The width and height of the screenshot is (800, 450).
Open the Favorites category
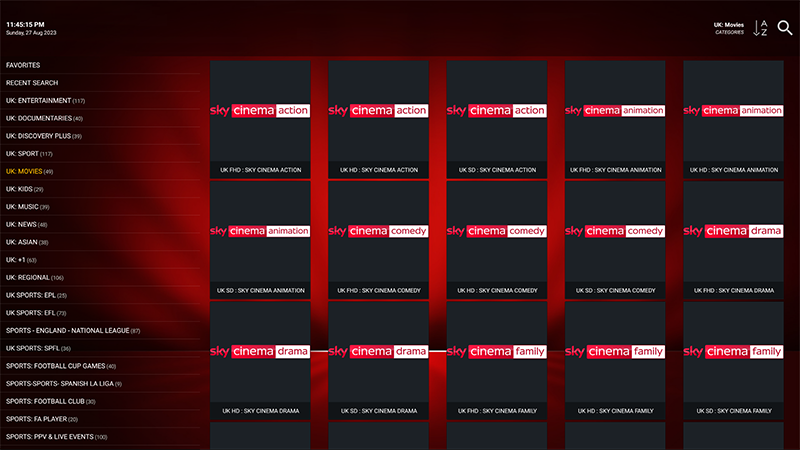click(x=24, y=65)
